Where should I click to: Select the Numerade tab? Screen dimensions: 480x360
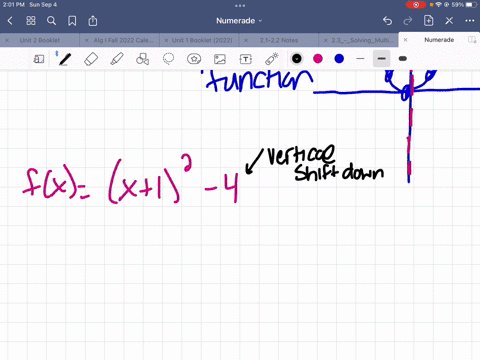(439, 40)
